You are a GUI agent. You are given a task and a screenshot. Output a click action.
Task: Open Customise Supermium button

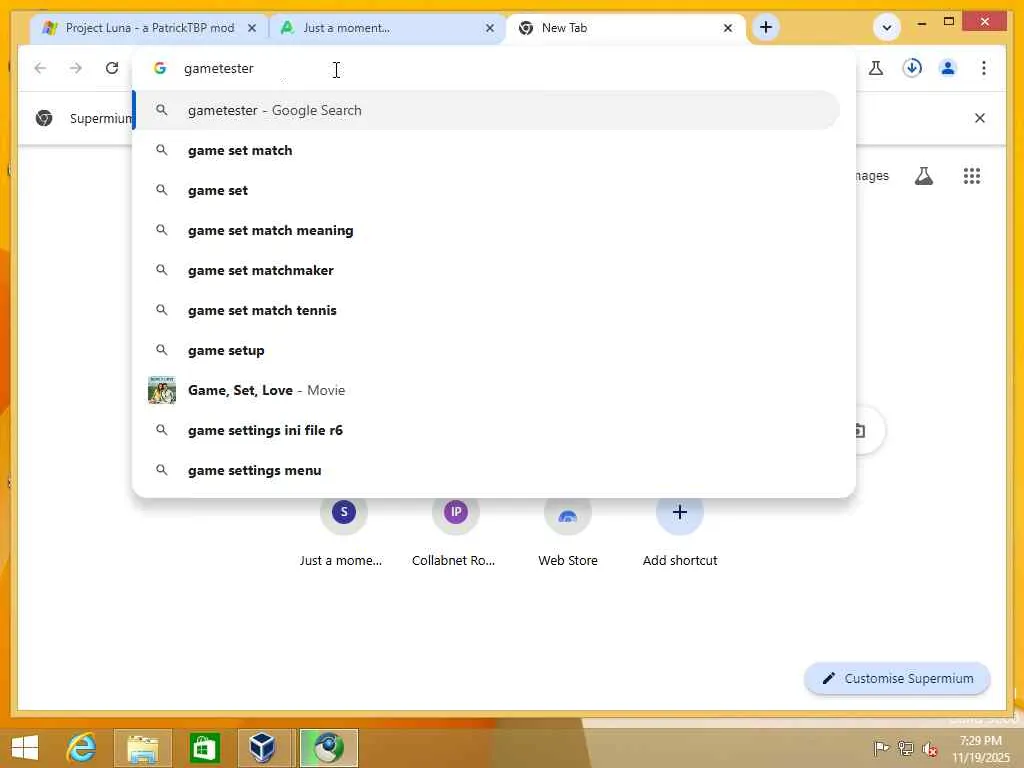click(x=897, y=679)
